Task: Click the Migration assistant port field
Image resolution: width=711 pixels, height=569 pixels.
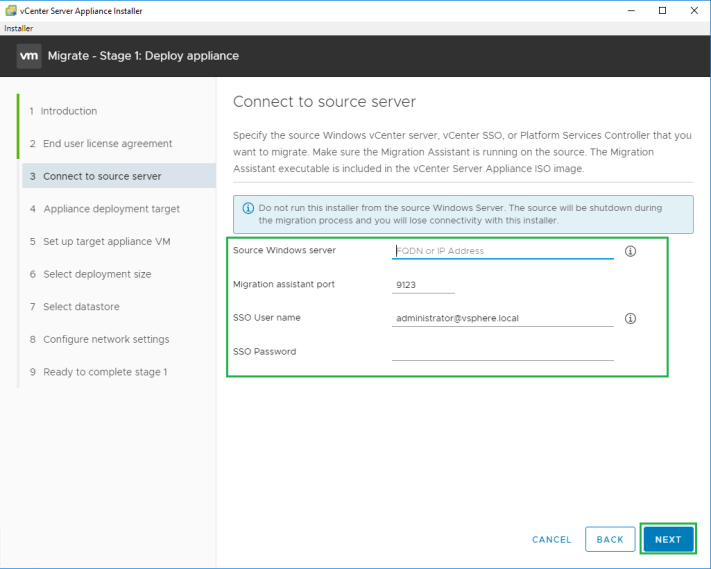Action: 423,285
